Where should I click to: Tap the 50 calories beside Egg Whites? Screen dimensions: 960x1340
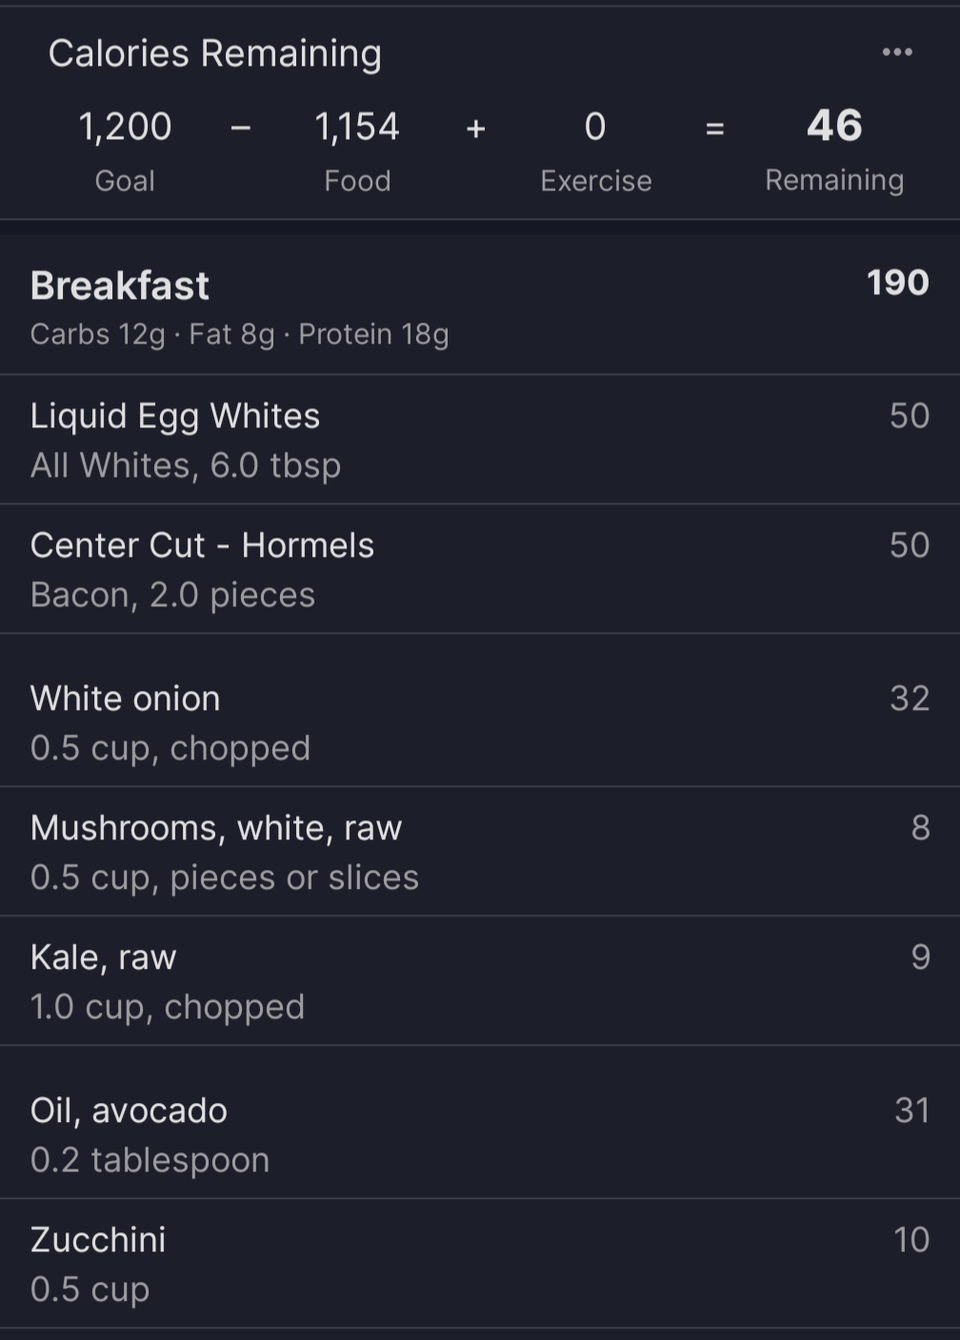tap(909, 416)
